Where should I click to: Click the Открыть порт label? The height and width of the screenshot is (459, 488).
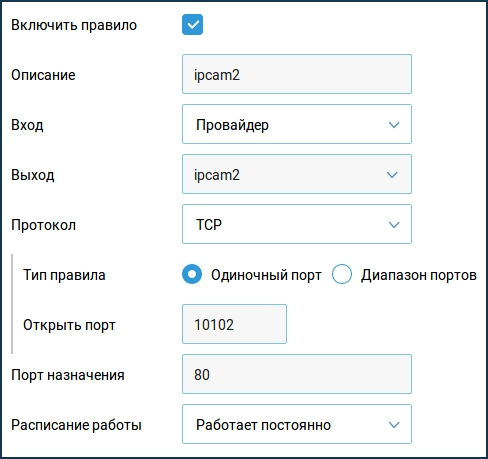[69, 325]
